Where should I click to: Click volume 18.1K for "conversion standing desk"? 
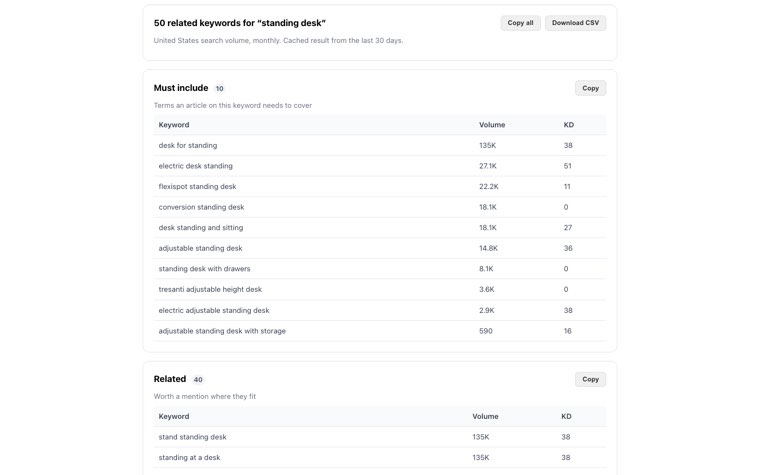[488, 207]
